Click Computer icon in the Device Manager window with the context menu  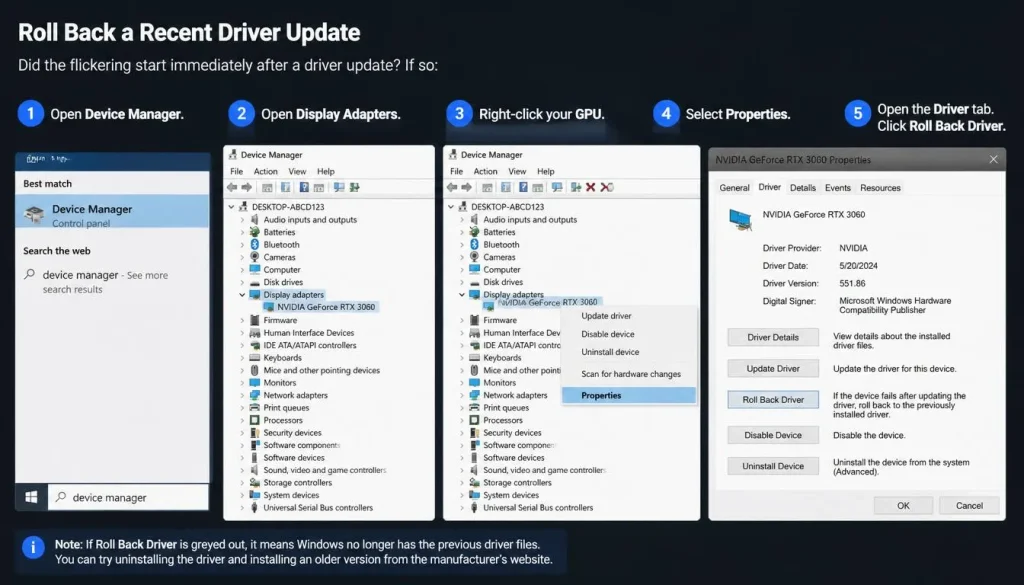(475, 269)
